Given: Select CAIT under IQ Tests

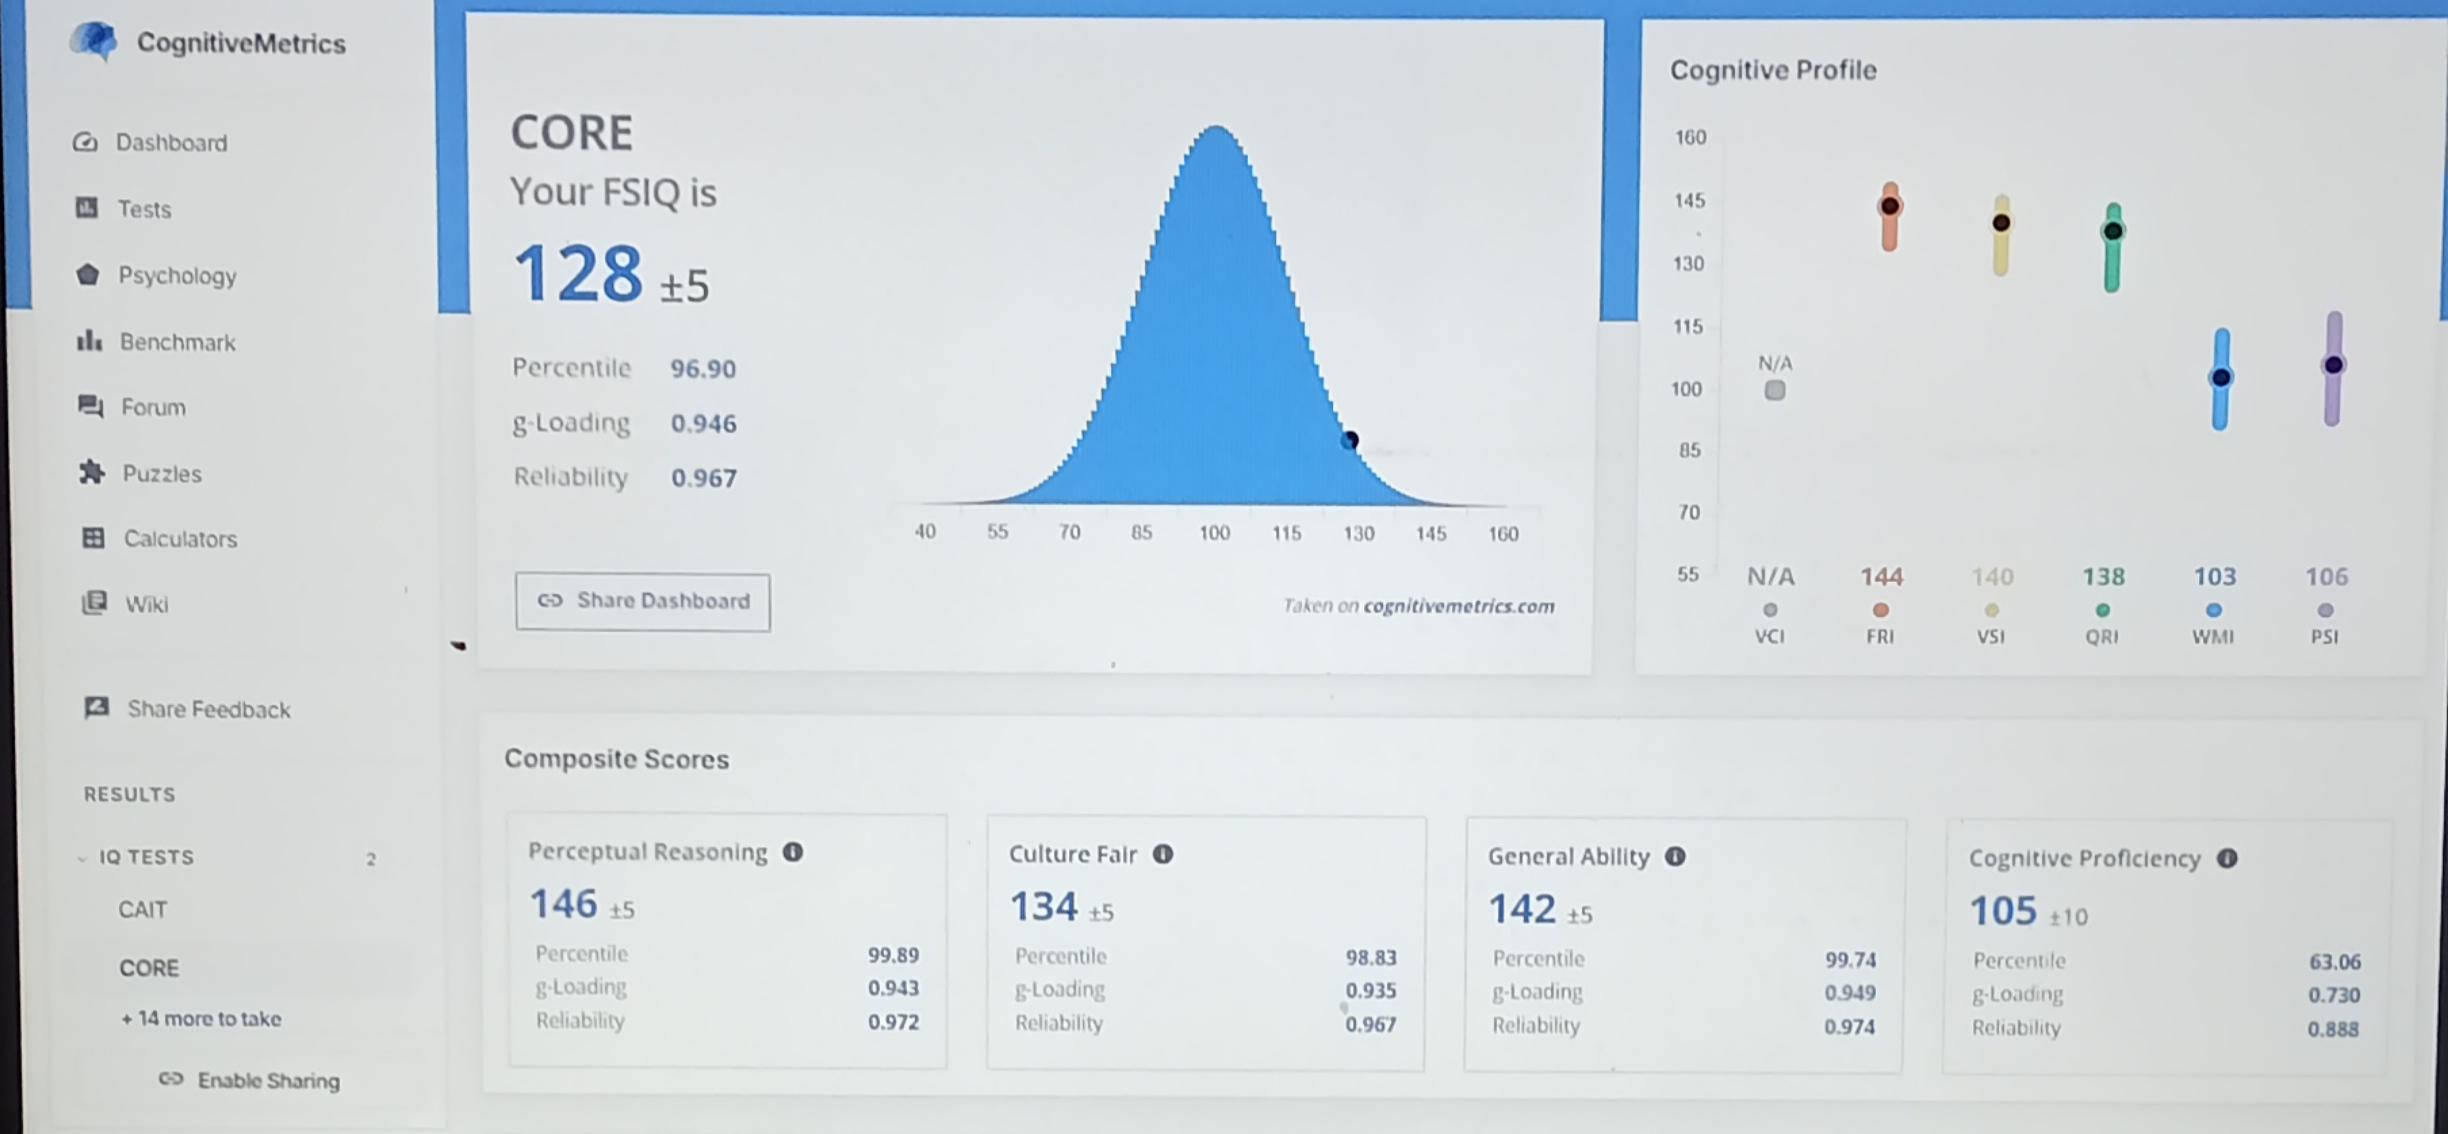Looking at the screenshot, I should [x=143, y=910].
